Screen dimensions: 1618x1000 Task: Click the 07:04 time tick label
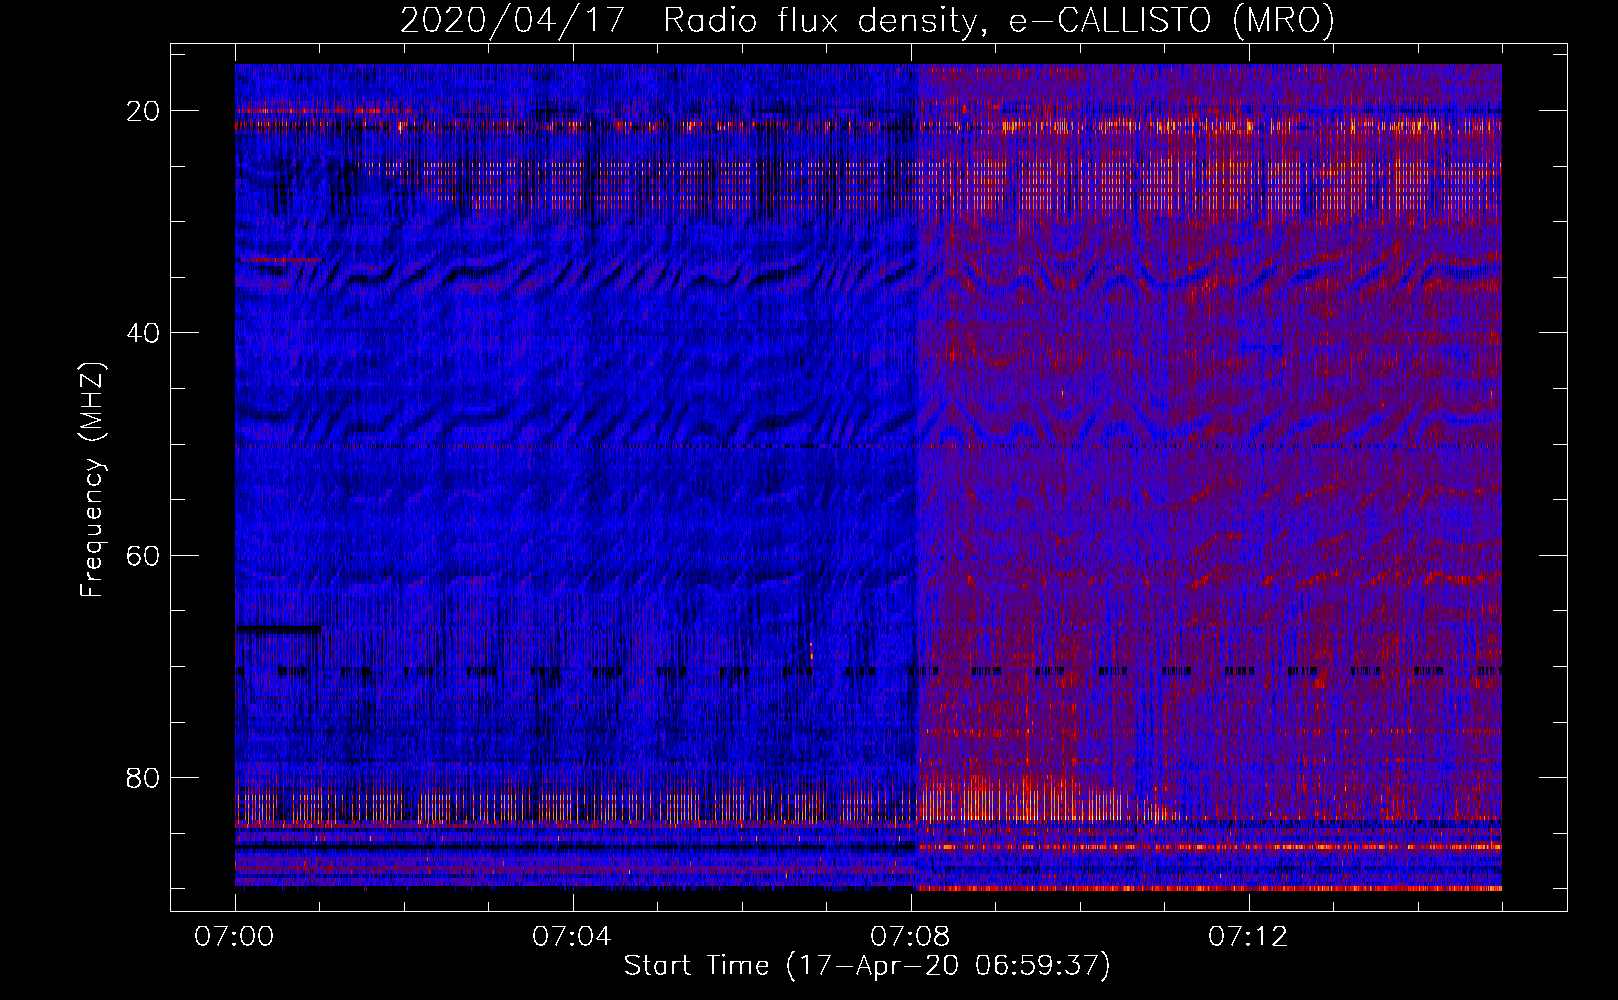click(572, 937)
